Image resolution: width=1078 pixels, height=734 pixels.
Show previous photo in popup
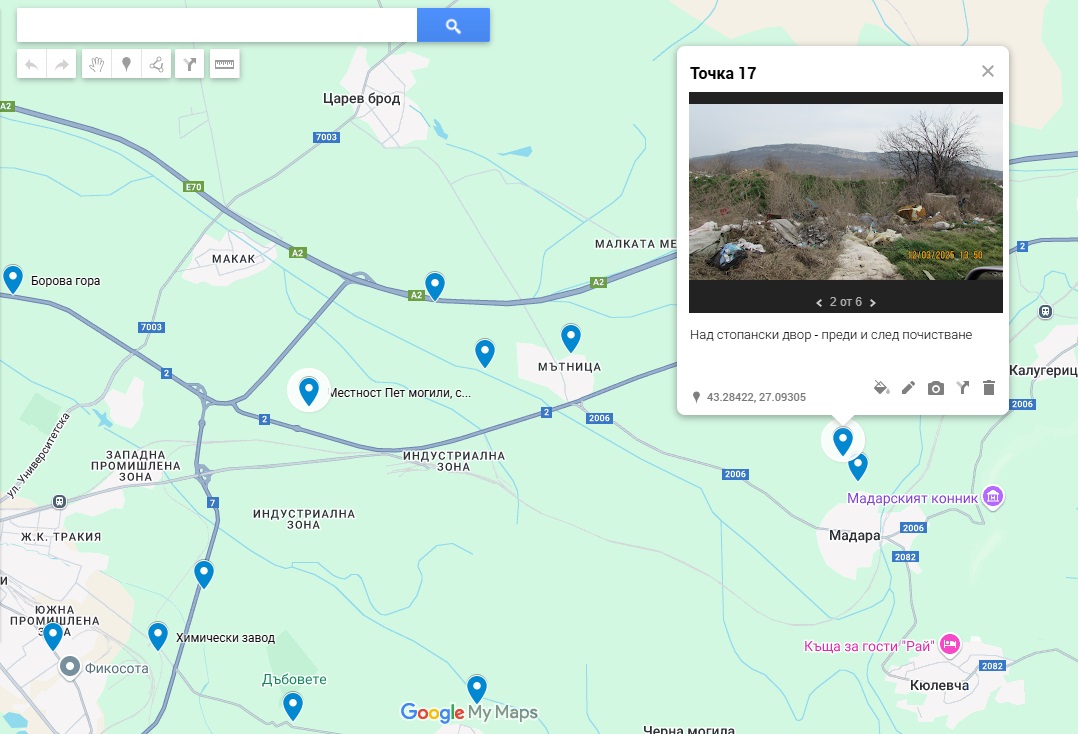coord(819,302)
